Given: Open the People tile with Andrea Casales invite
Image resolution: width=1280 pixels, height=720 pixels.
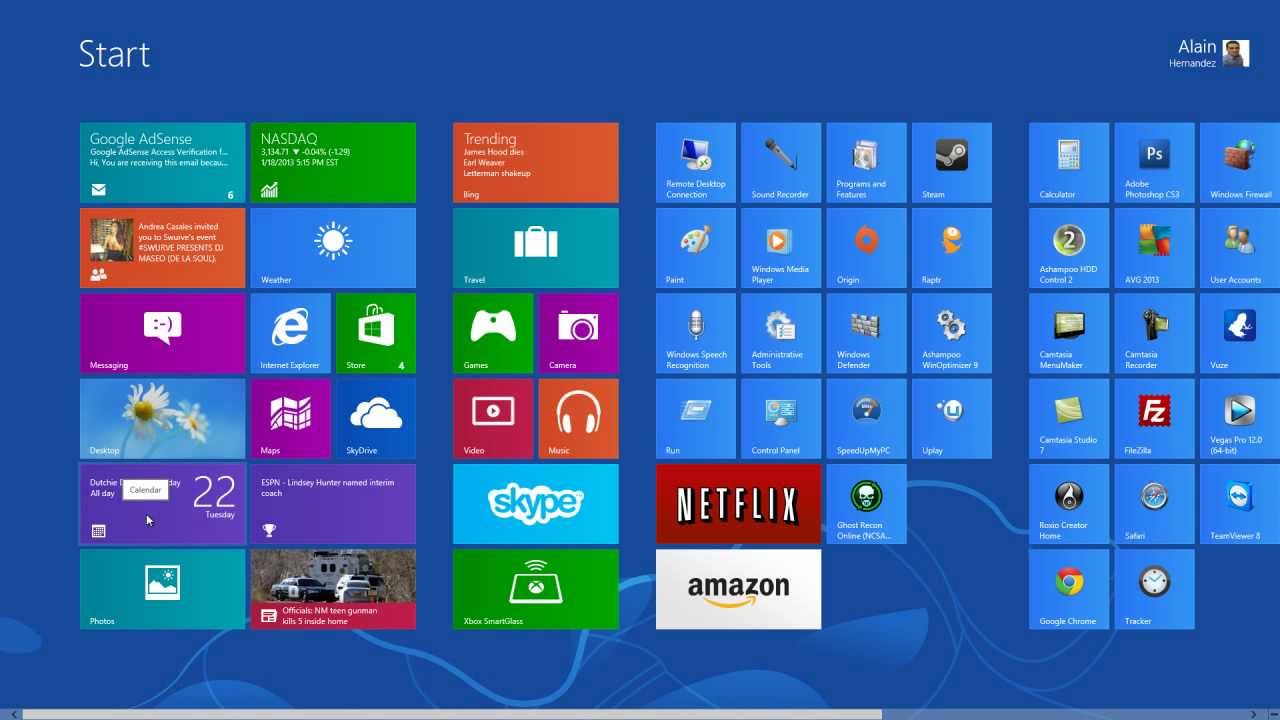Looking at the screenshot, I should 163,248.
